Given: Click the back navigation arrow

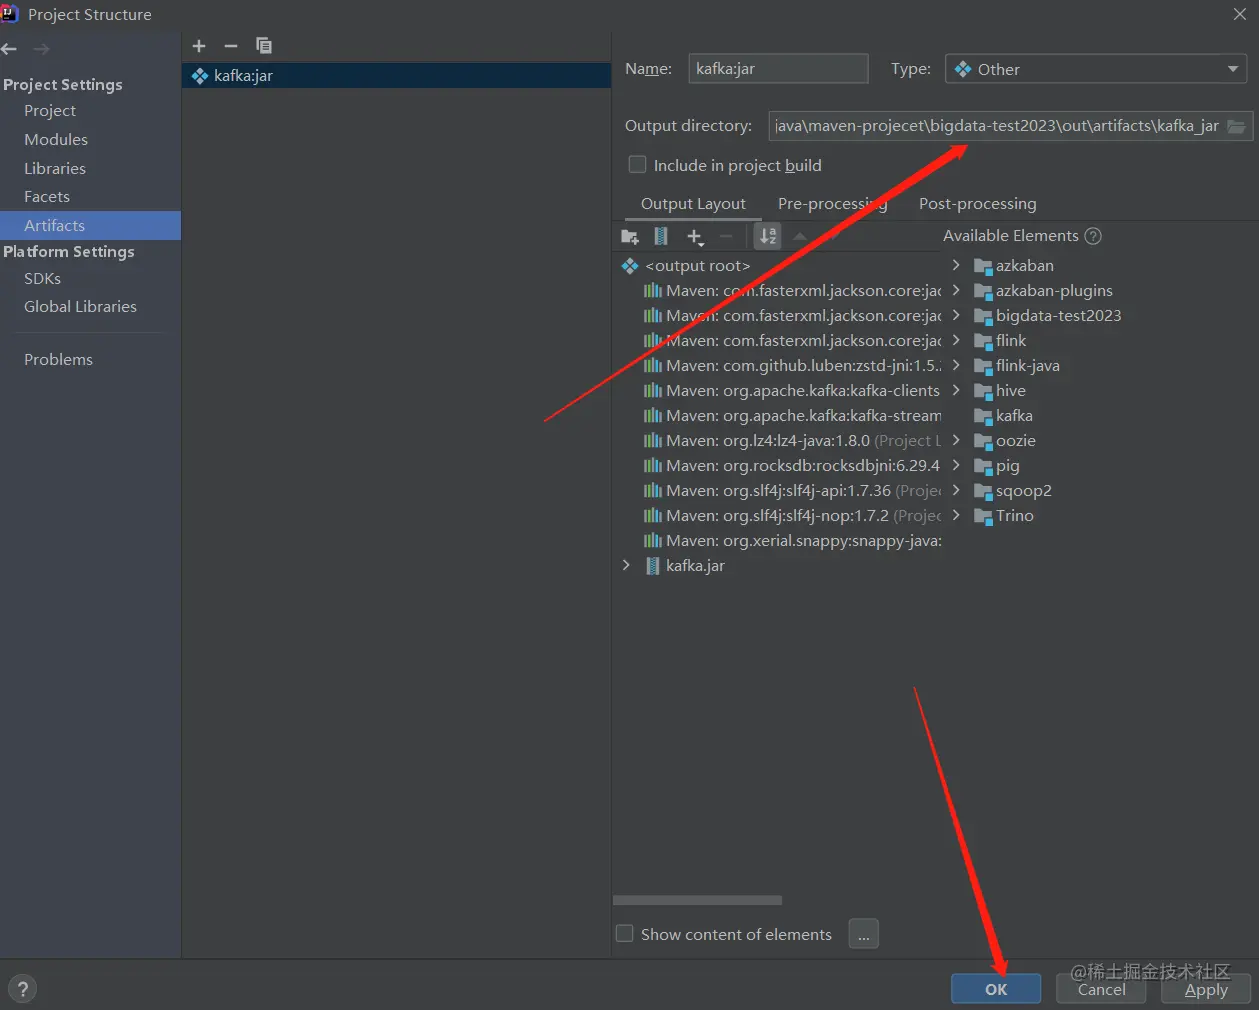Looking at the screenshot, I should coord(10,49).
